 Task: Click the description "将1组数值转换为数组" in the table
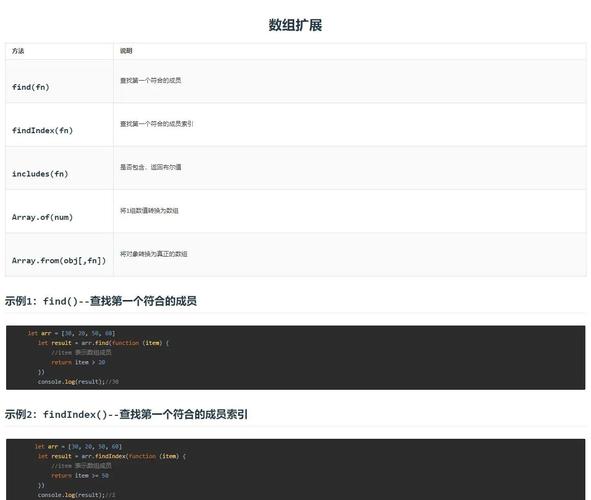coord(149,211)
